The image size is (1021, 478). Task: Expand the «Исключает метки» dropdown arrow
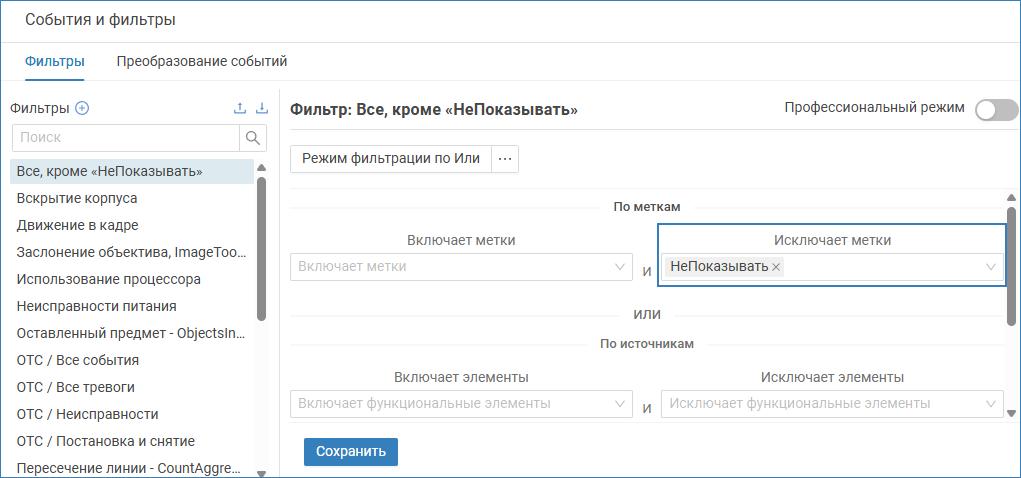[991, 267]
